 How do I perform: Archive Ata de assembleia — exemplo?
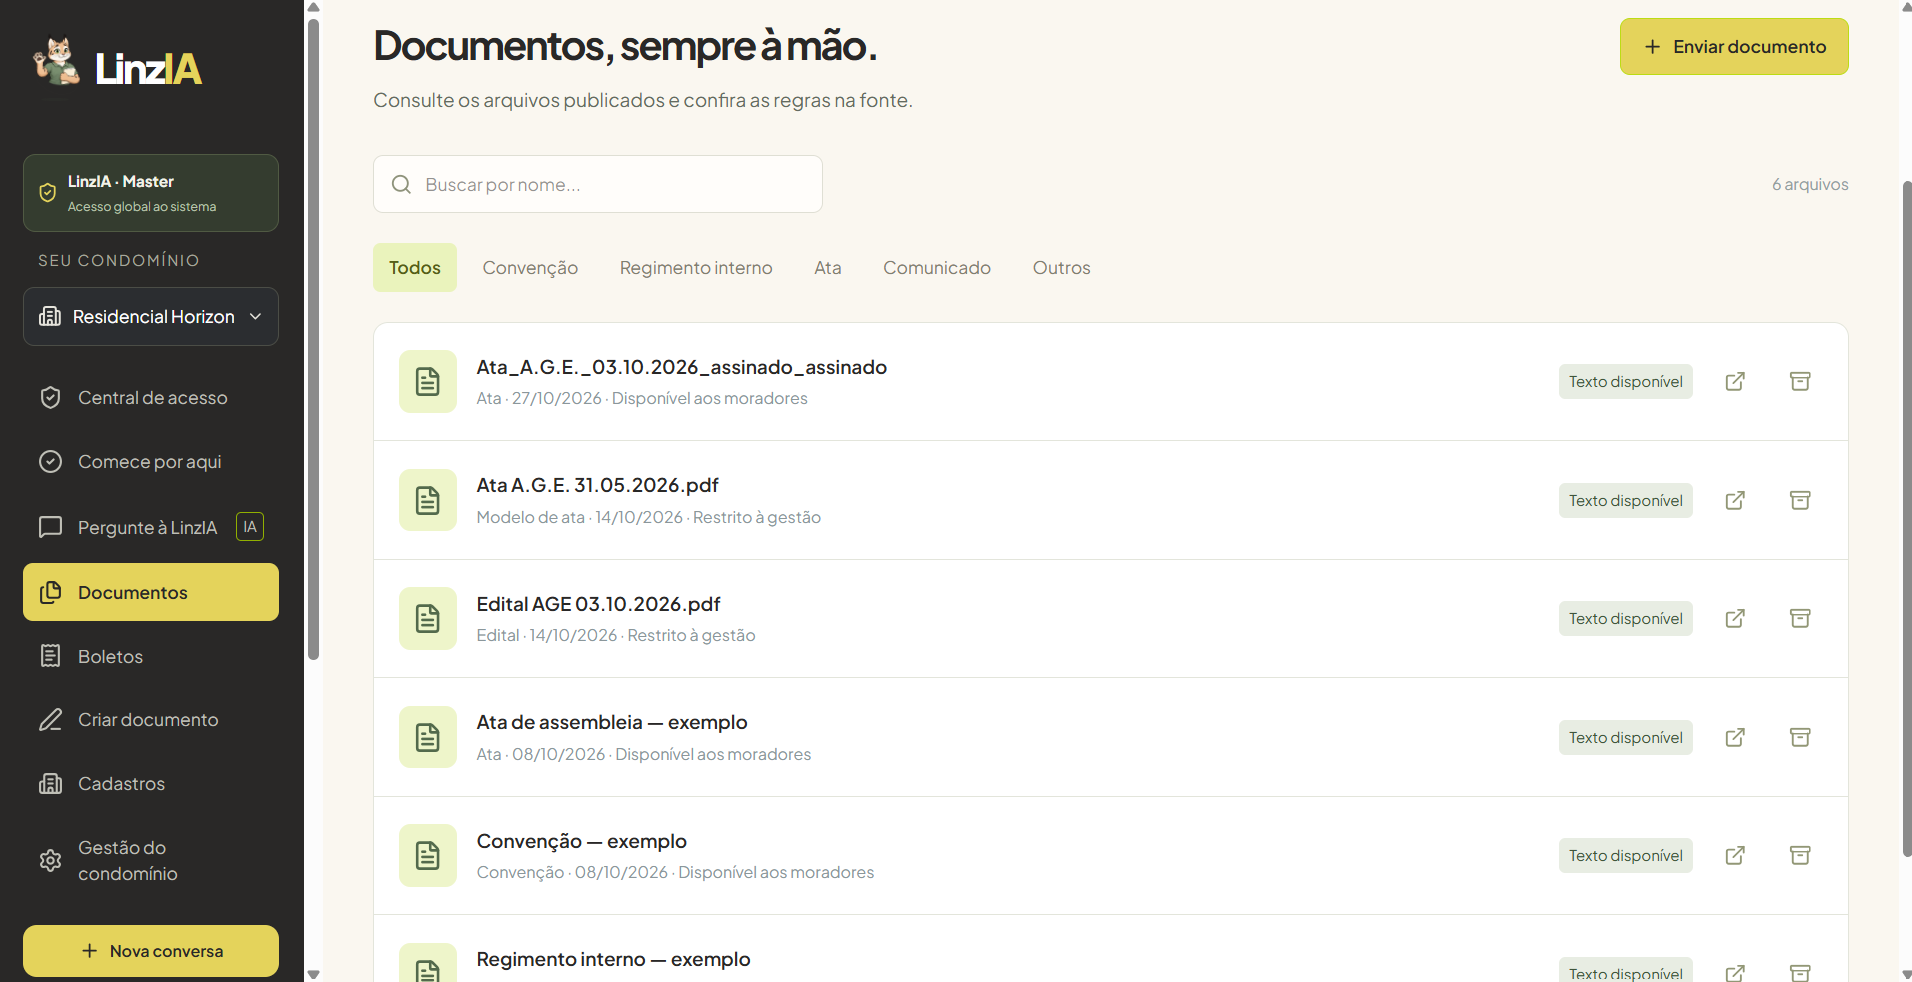coord(1800,737)
